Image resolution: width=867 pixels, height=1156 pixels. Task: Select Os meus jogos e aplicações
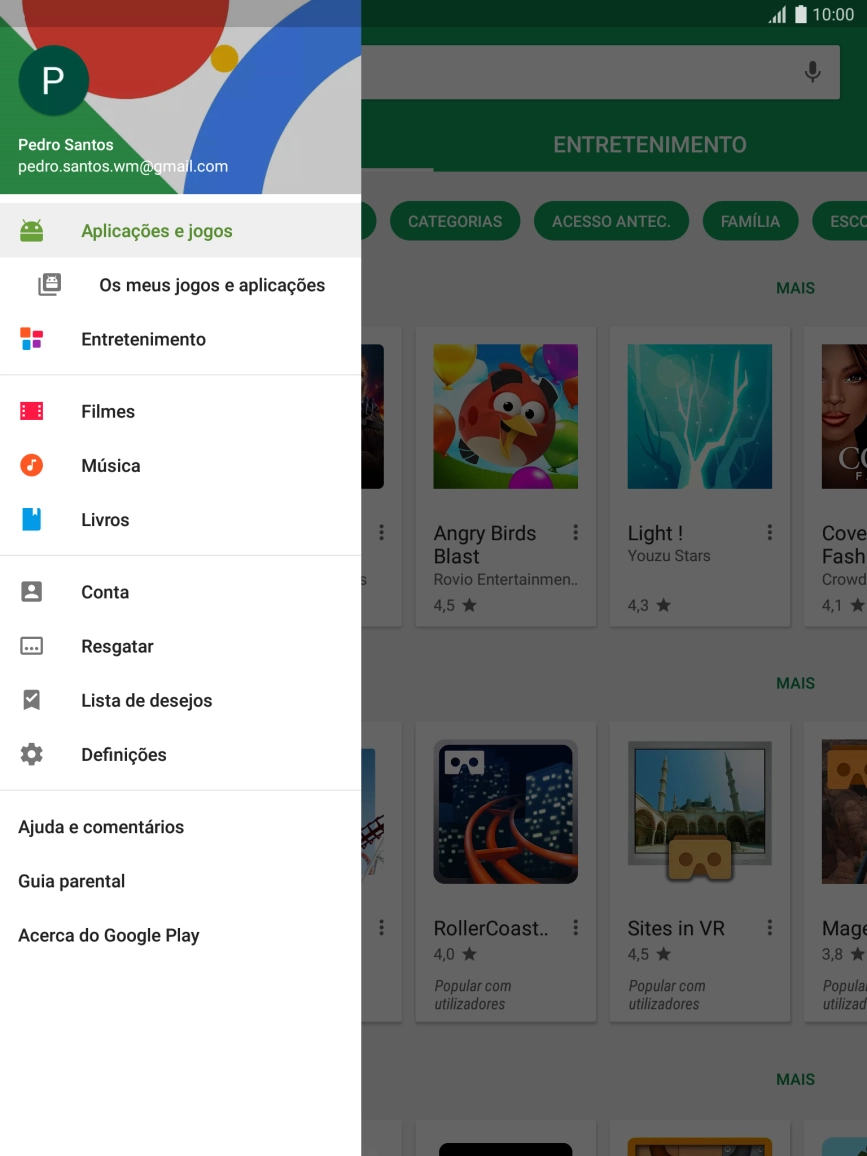coord(210,285)
